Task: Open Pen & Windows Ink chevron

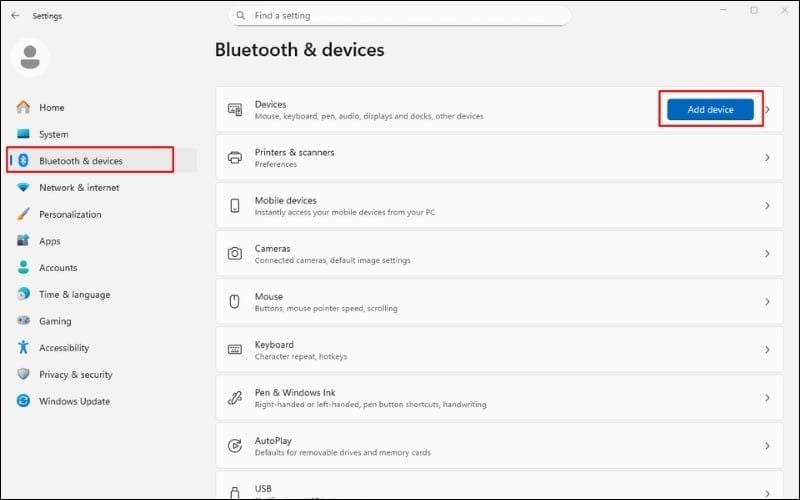Action: pyautogui.click(x=767, y=397)
